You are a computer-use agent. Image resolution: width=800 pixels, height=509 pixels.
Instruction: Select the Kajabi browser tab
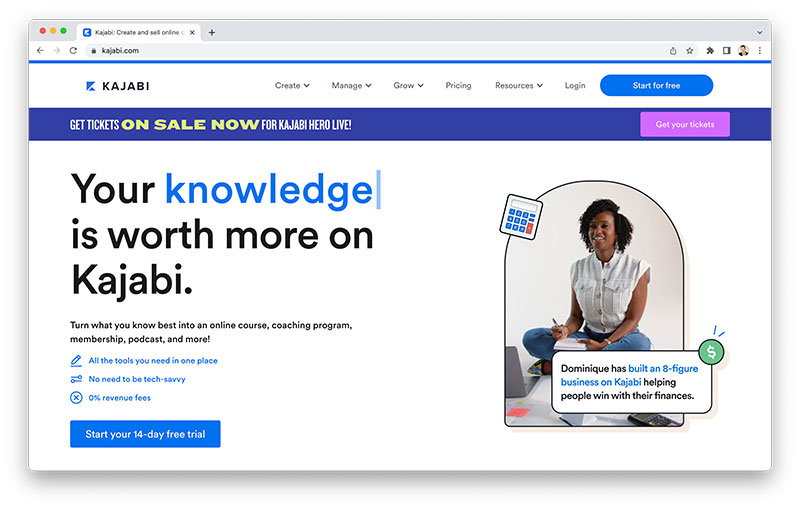138,32
